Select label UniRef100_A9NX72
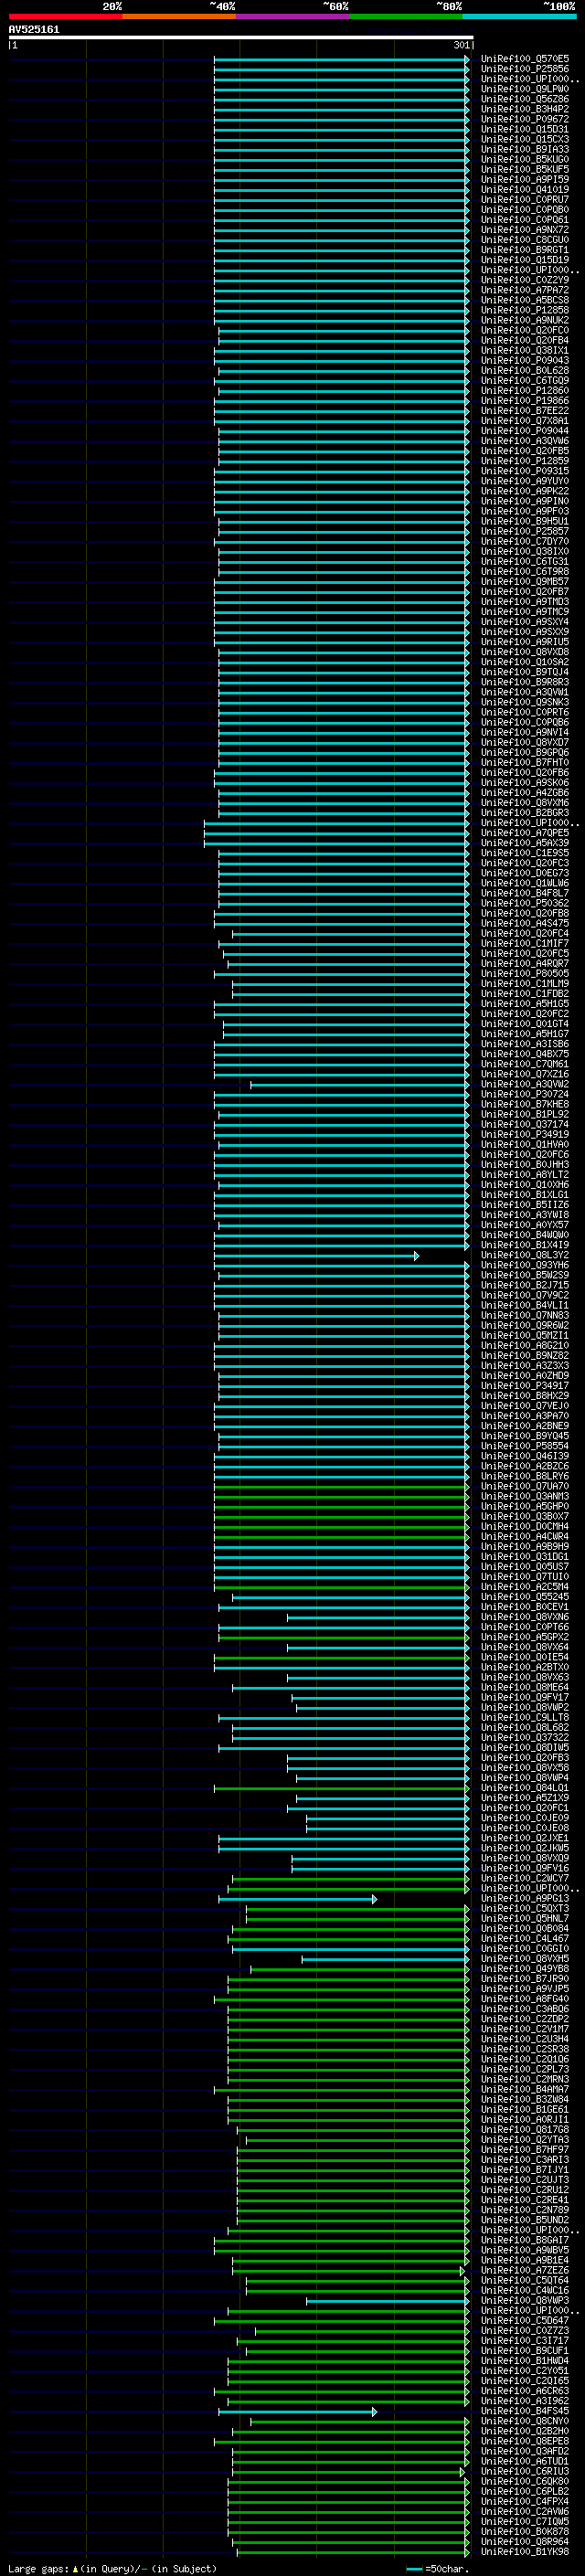 point(524,229)
